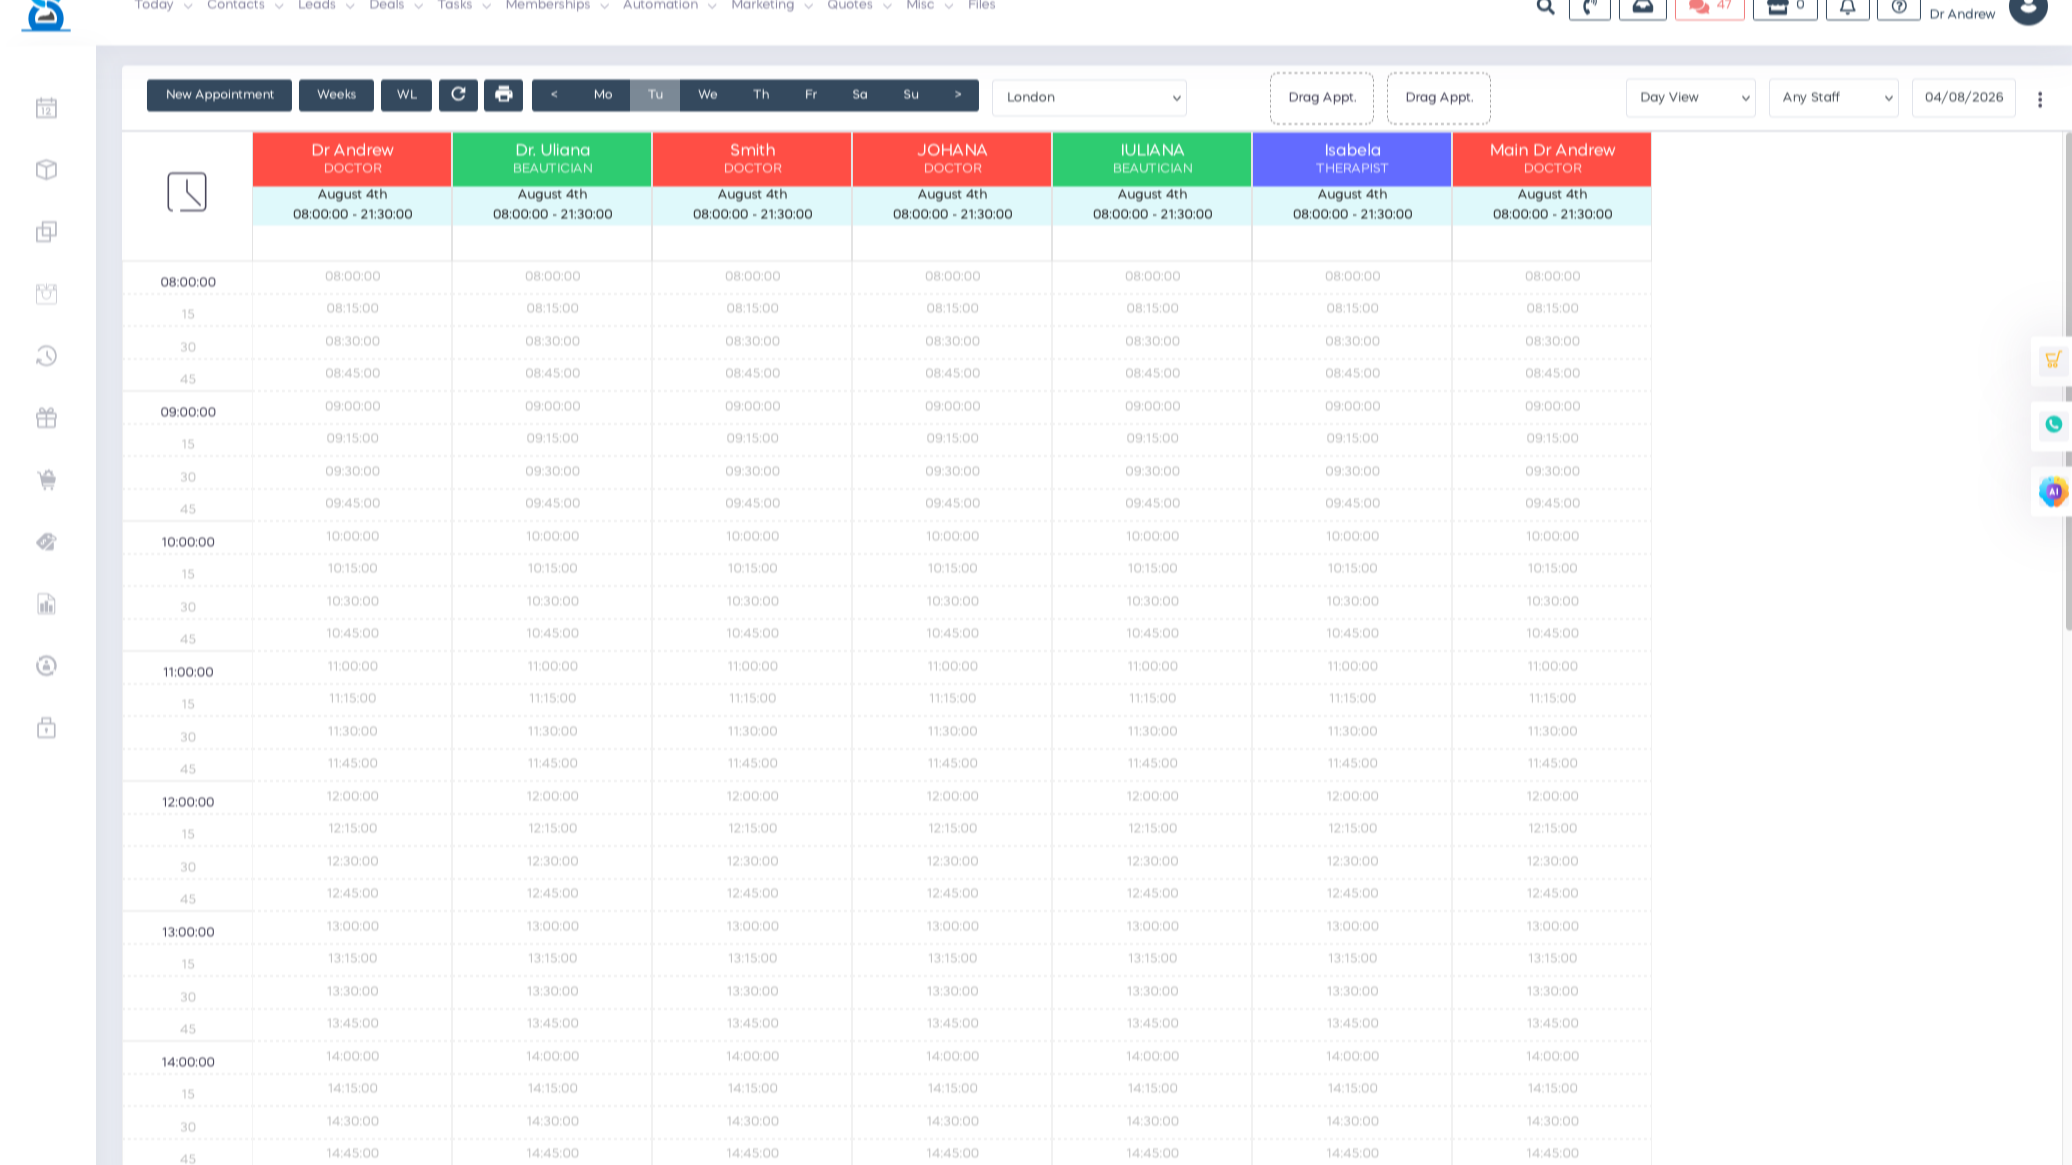Select We (Wednesday) in the day selector
This screenshot has height=1165, width=2072.
point(707,95)
